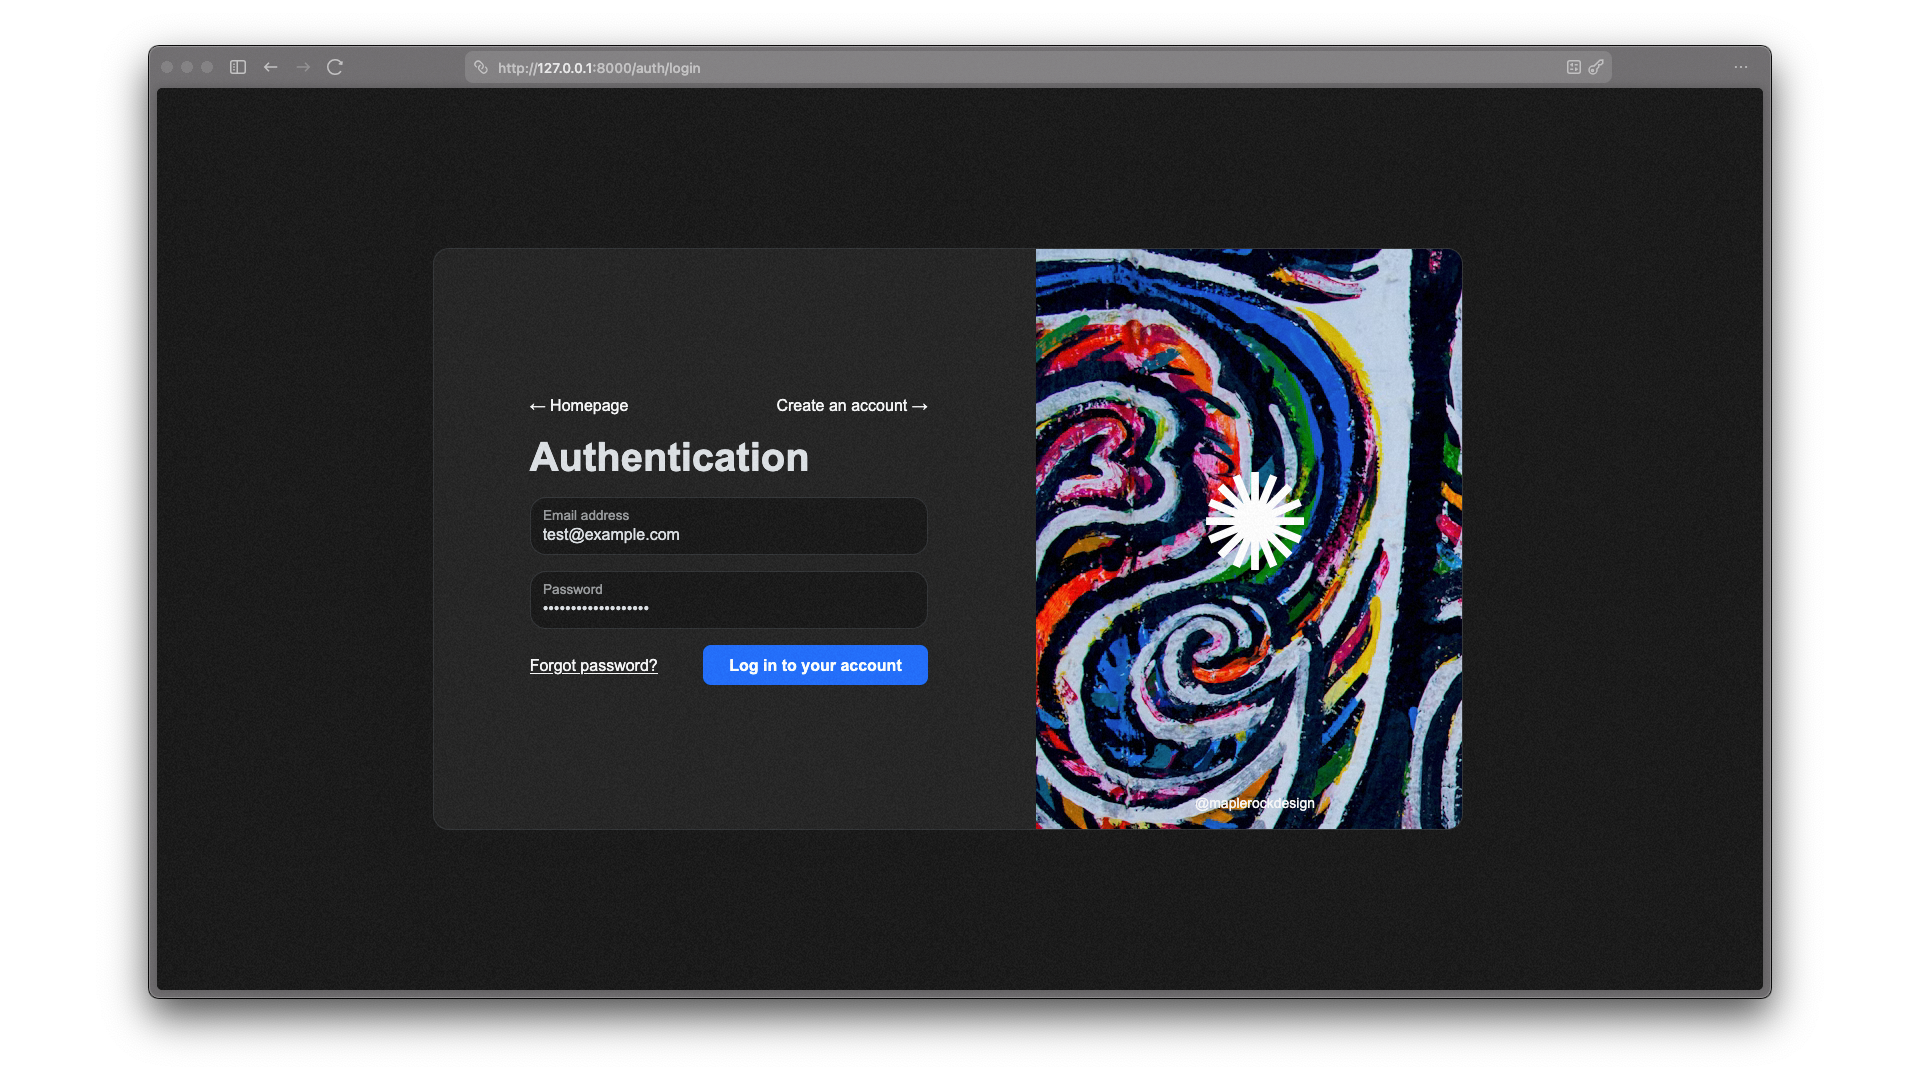Click the address bar URL text
Image resolution: width=1920 pixels, height=1080 pixels.
pos(599,68)
